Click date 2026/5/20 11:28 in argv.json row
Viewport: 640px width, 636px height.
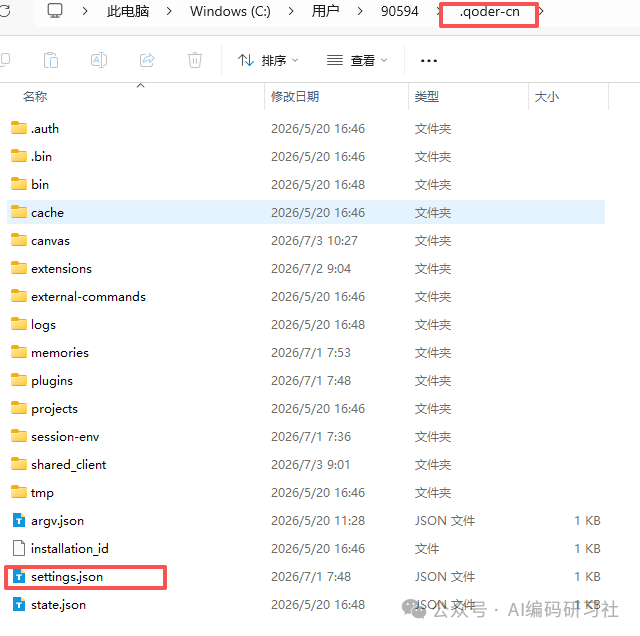pyautogui.click(x=318, y=521)
